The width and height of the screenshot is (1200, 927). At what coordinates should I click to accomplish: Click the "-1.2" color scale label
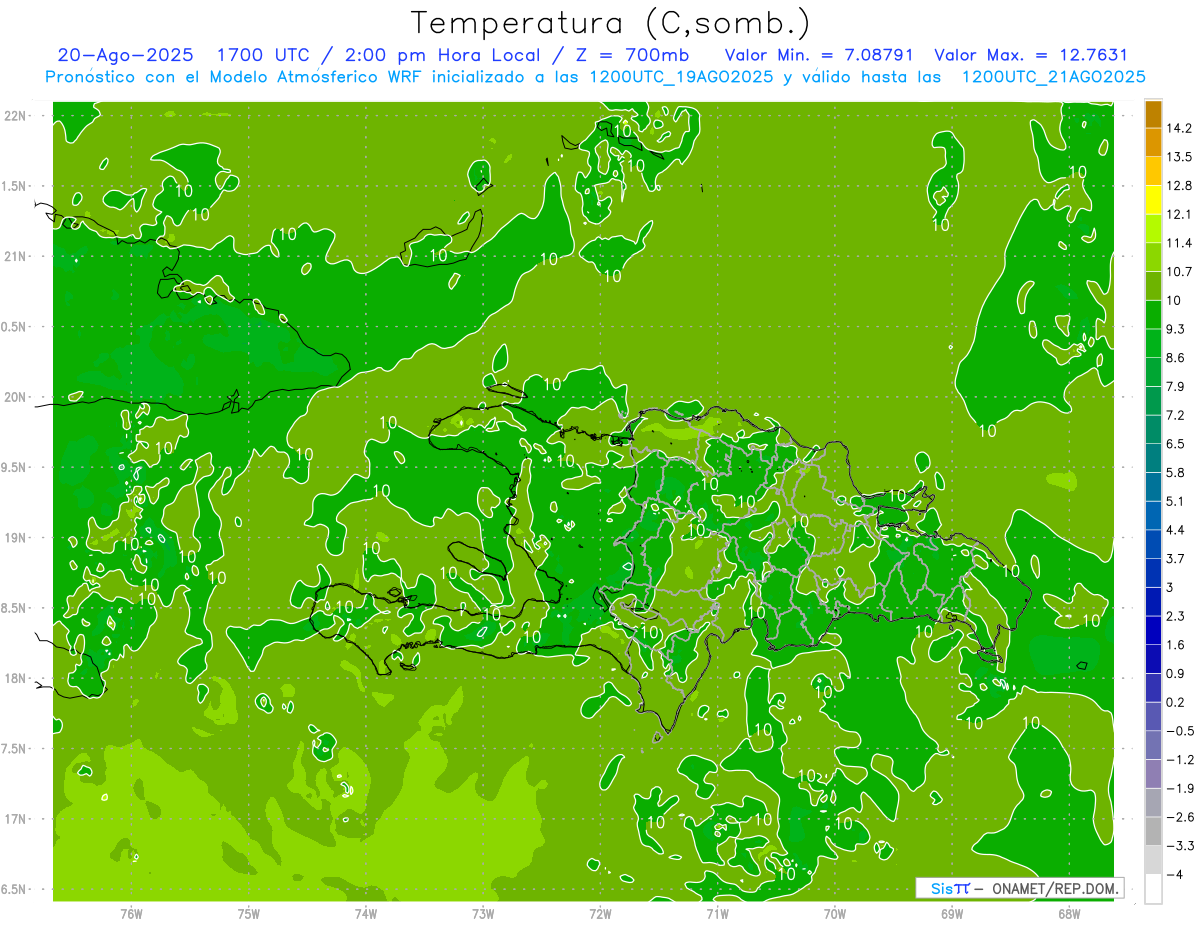coord(1179,760)
